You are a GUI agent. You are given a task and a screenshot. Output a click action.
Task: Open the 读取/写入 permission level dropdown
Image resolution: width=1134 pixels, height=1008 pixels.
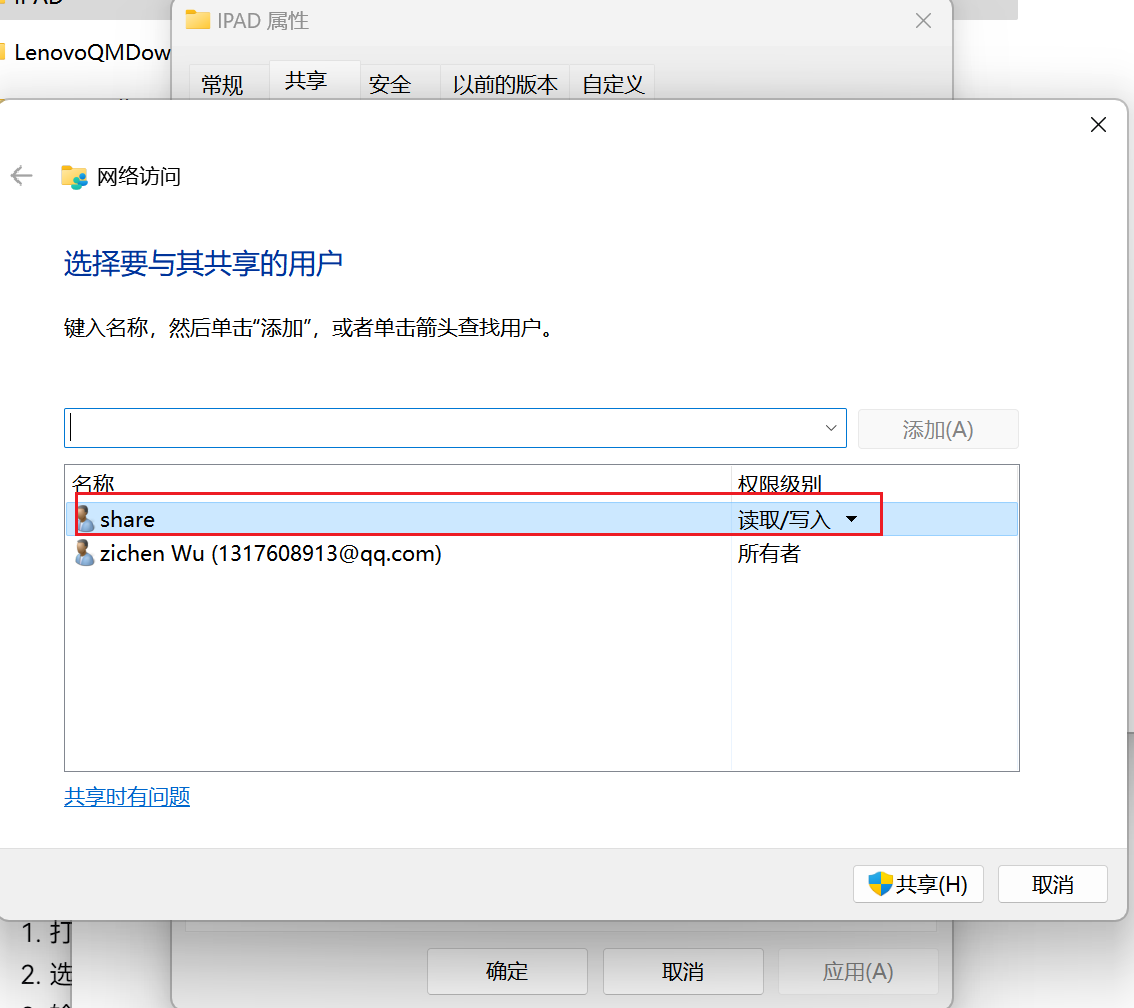(x=852, y=519)
